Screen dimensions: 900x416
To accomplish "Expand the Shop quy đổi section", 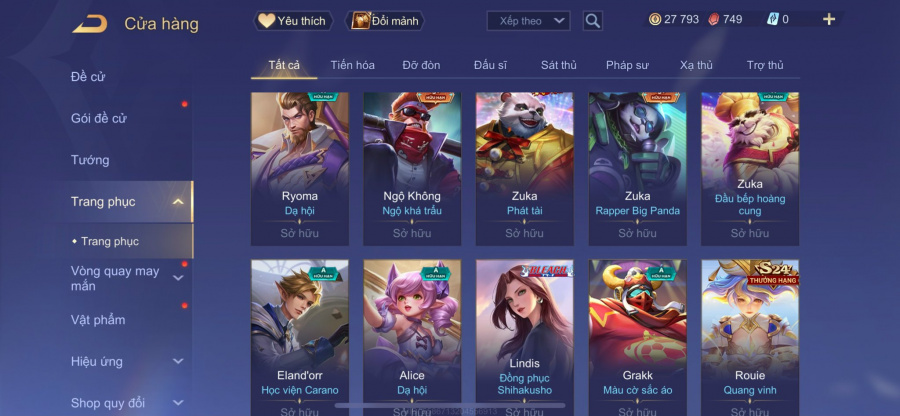I will (x=179, y=403).
